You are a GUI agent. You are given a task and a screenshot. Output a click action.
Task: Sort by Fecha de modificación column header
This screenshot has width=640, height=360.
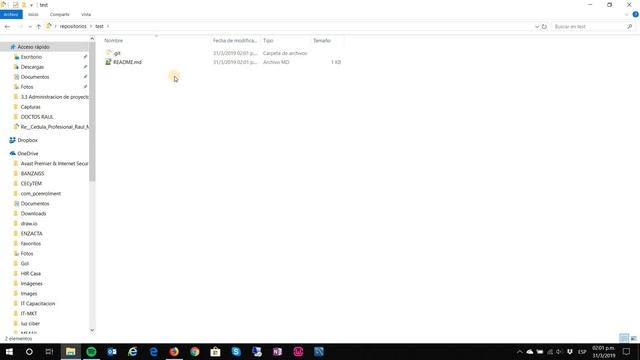click(235, 40)
